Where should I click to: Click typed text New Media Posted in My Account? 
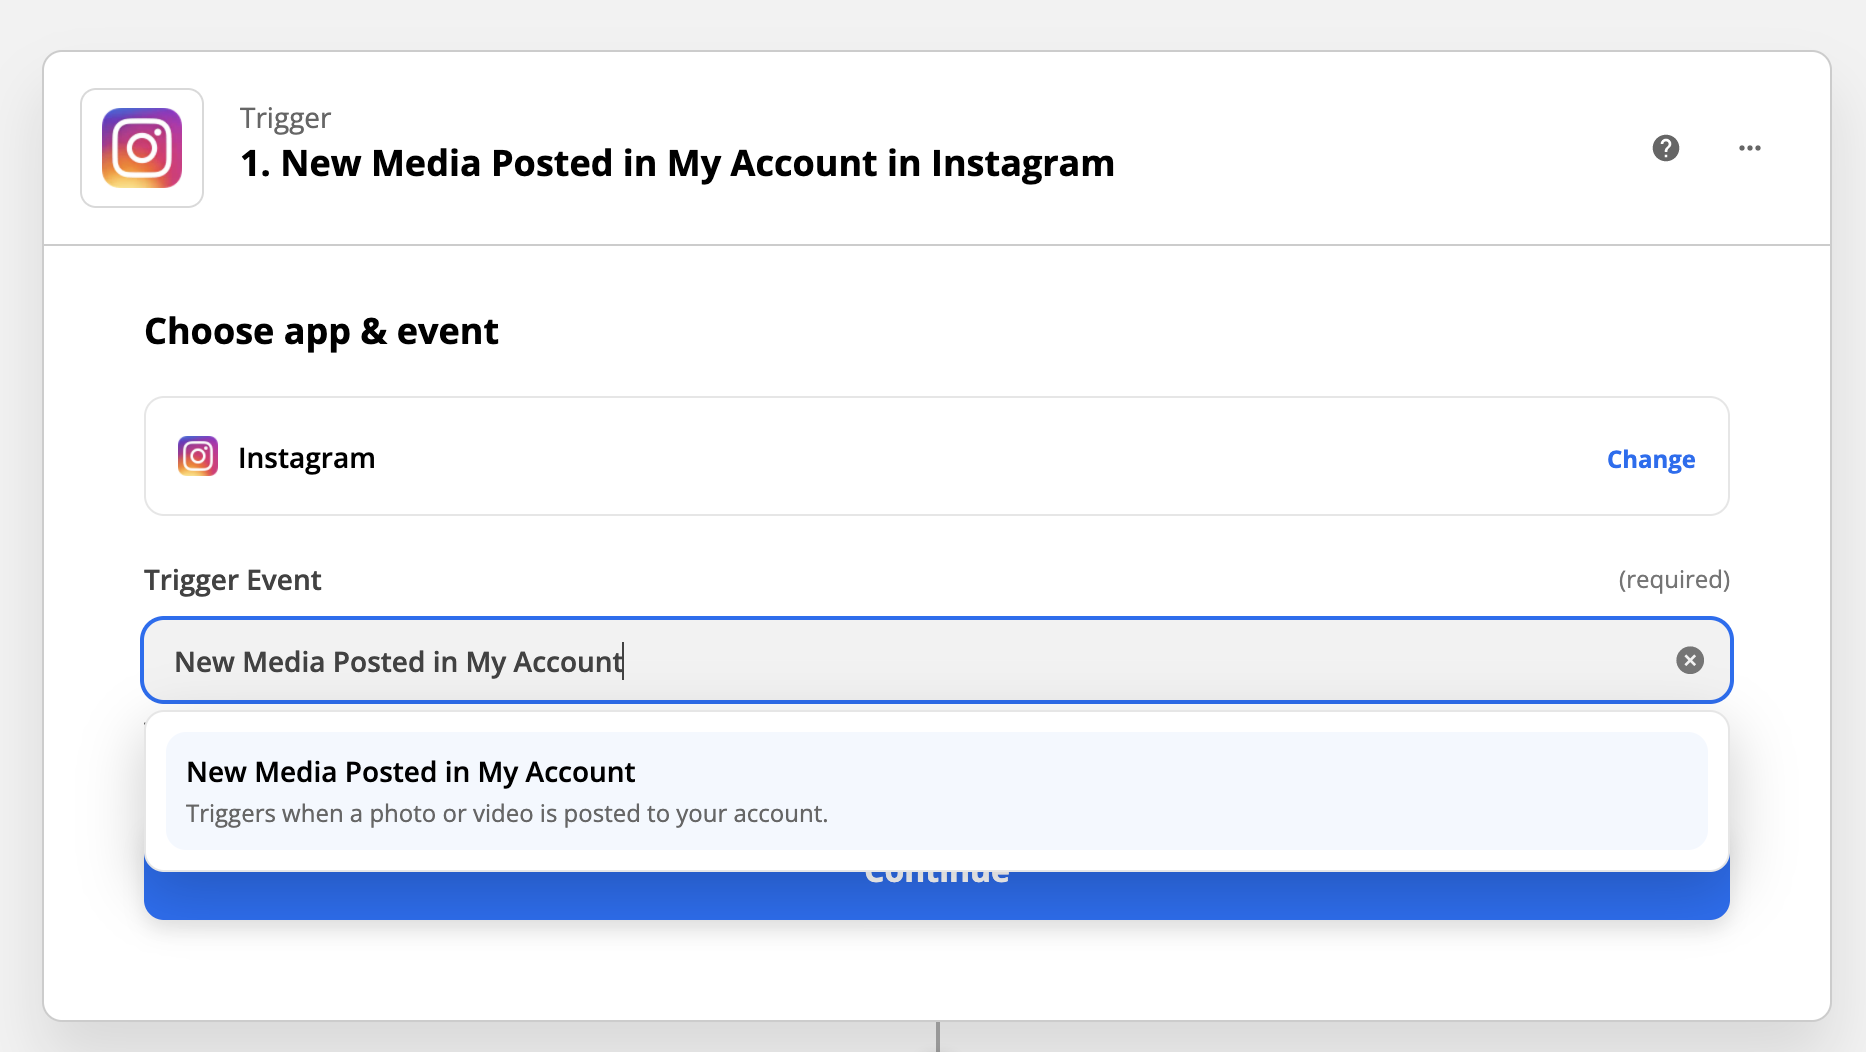point(398,662)
